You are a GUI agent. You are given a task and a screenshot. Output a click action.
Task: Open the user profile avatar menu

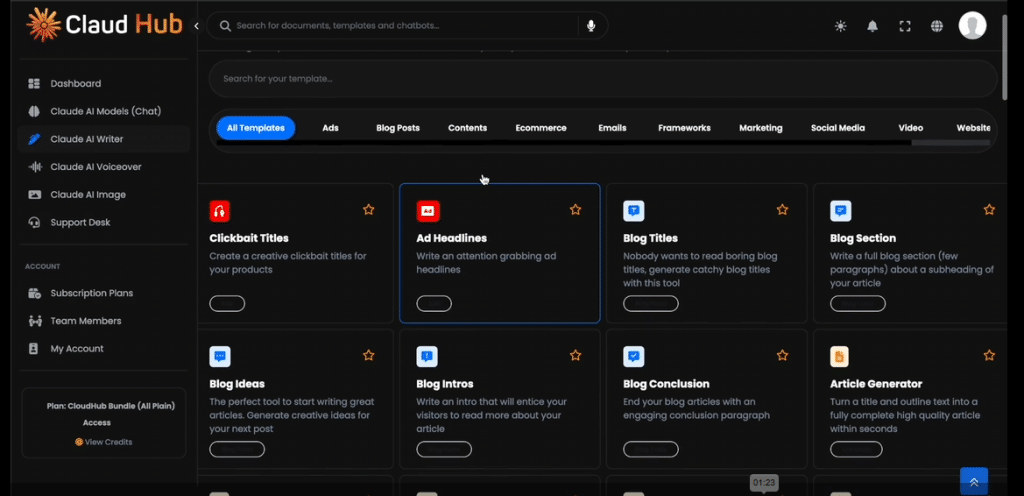pos(972,26)
